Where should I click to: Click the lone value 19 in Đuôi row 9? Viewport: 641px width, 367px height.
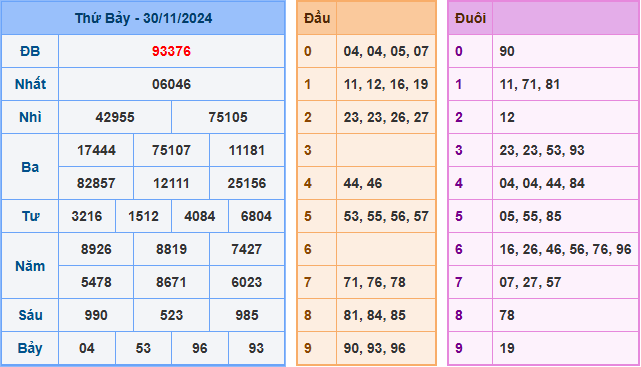[507, 348]
